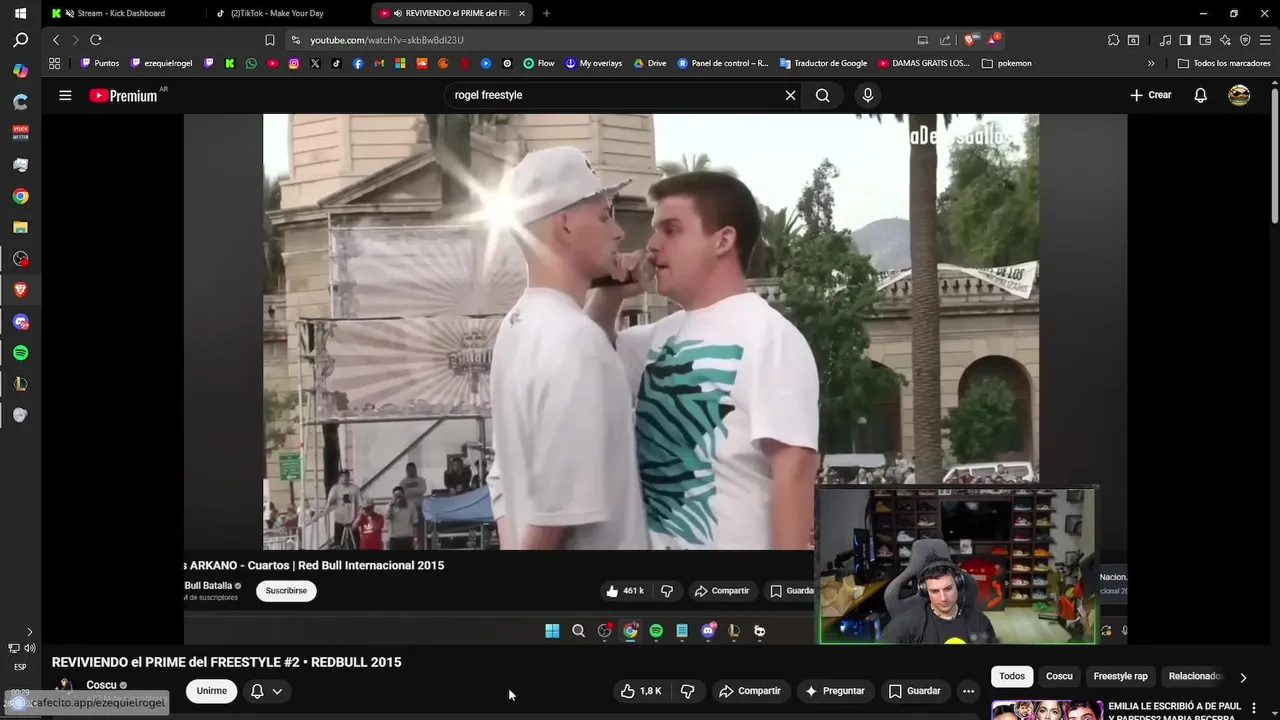1280x720 pixels.
Task: Open the Traductor de Google bookmark
Action: 823,63
